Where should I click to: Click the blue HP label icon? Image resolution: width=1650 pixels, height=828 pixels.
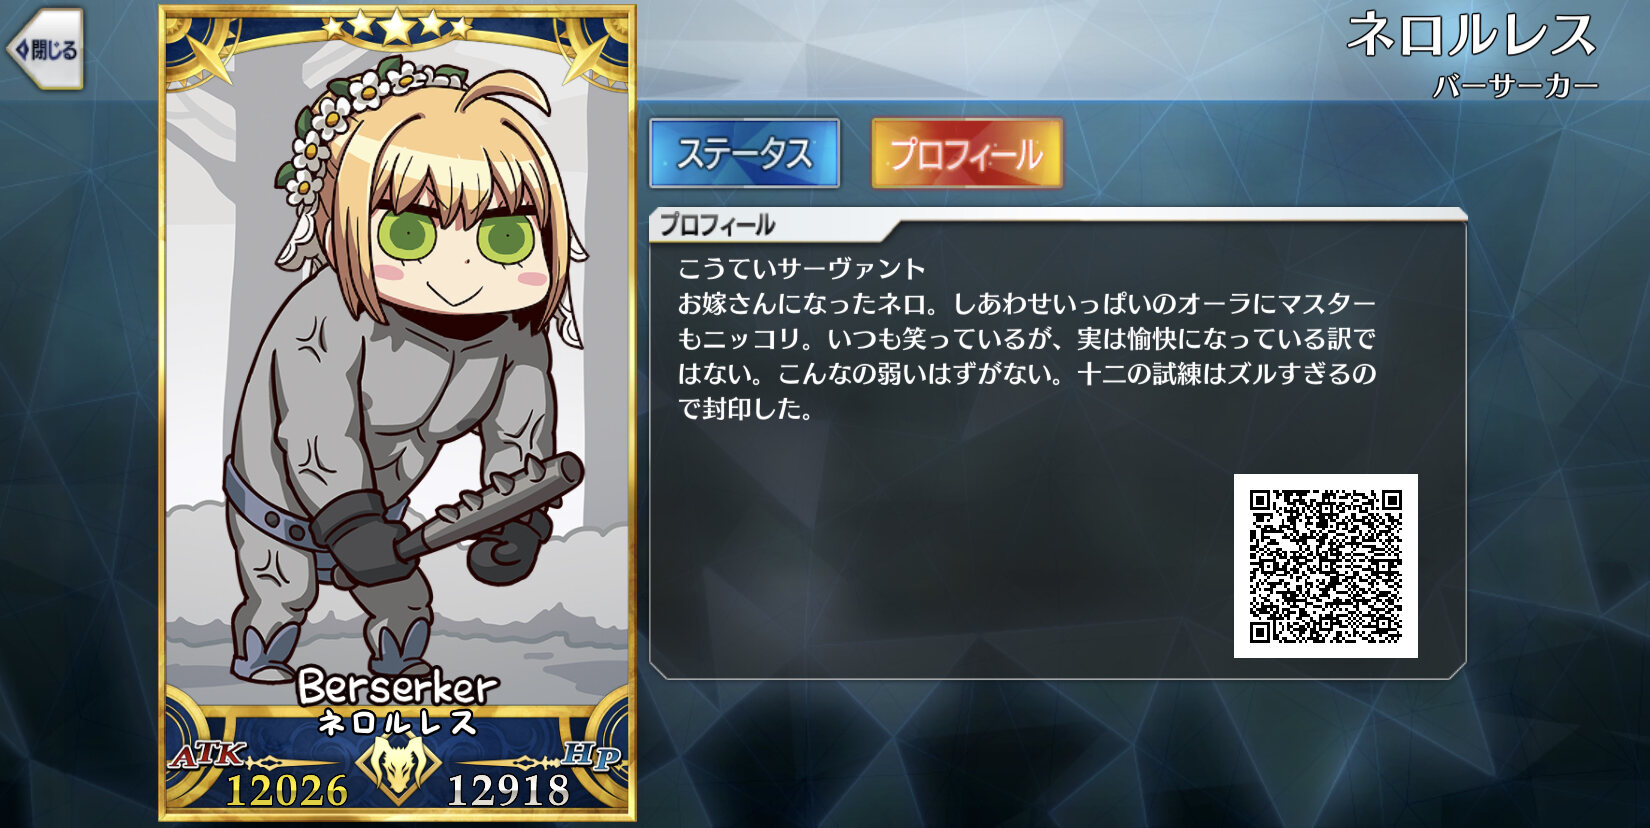pos(591,756)
